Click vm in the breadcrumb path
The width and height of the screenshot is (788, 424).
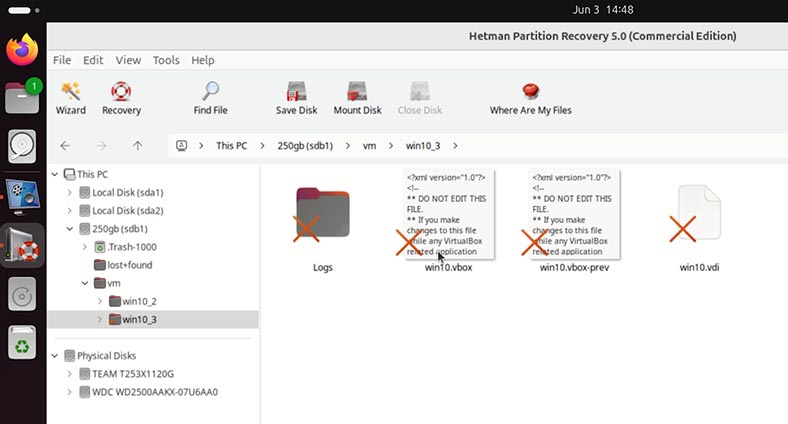(369, 146)
